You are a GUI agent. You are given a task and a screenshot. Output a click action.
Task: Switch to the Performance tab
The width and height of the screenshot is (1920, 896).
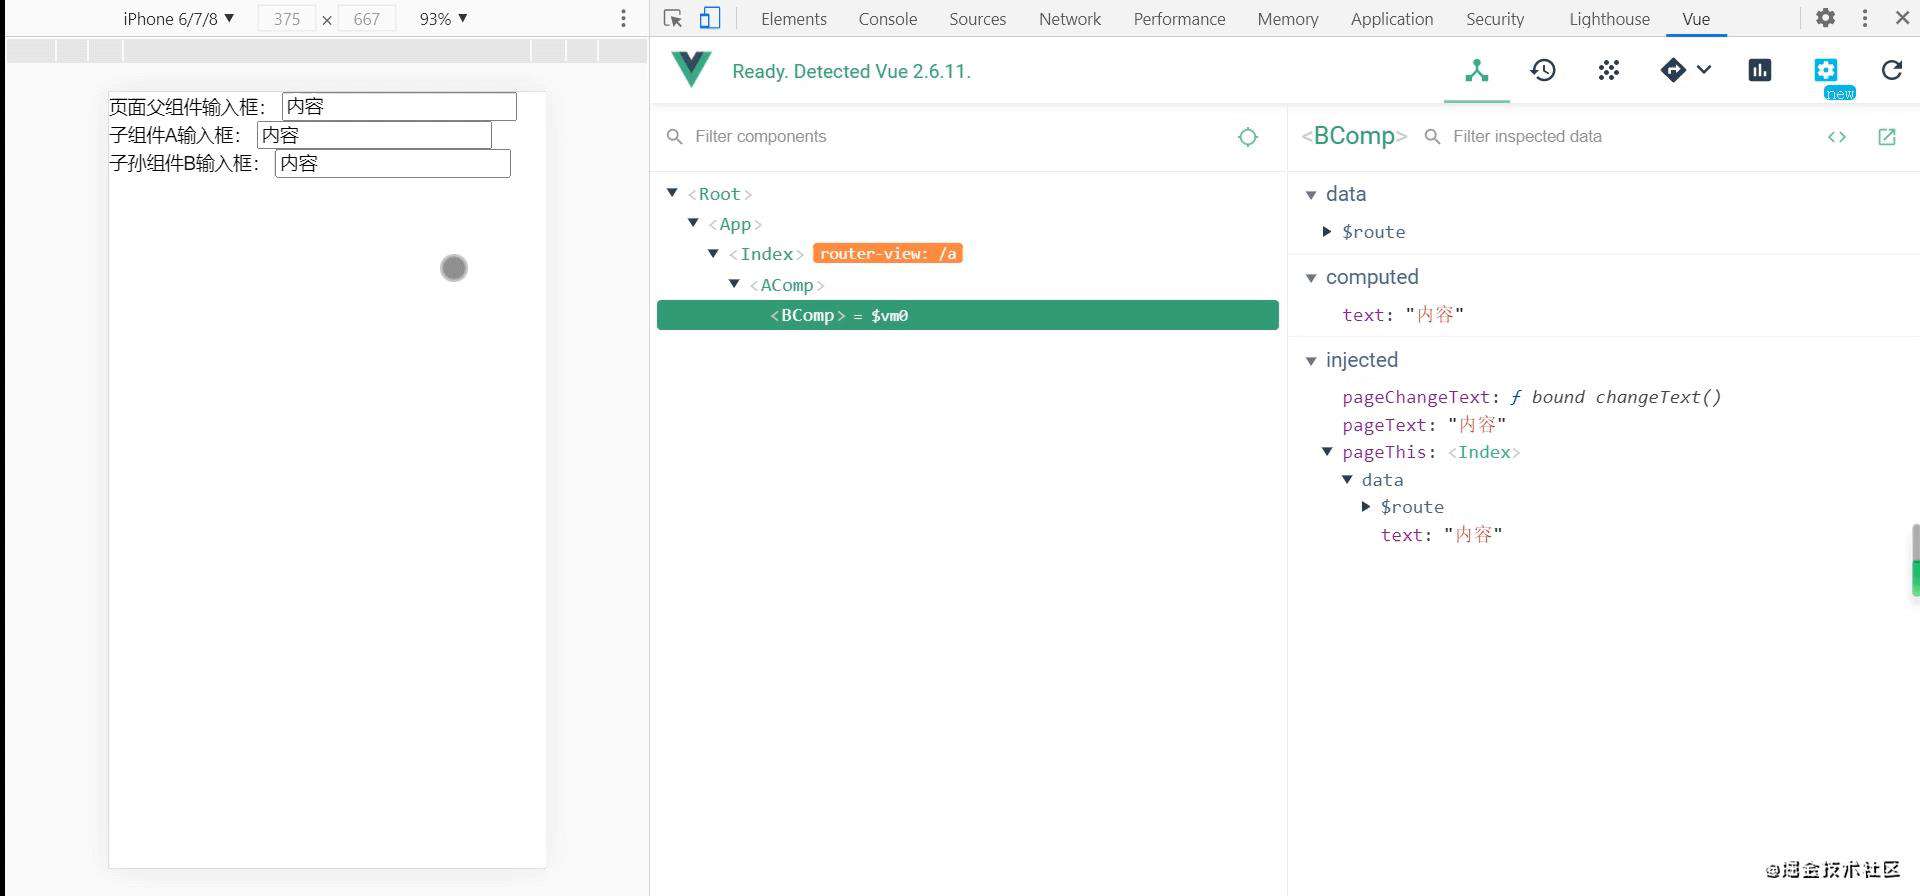(x=1179, y=19)
